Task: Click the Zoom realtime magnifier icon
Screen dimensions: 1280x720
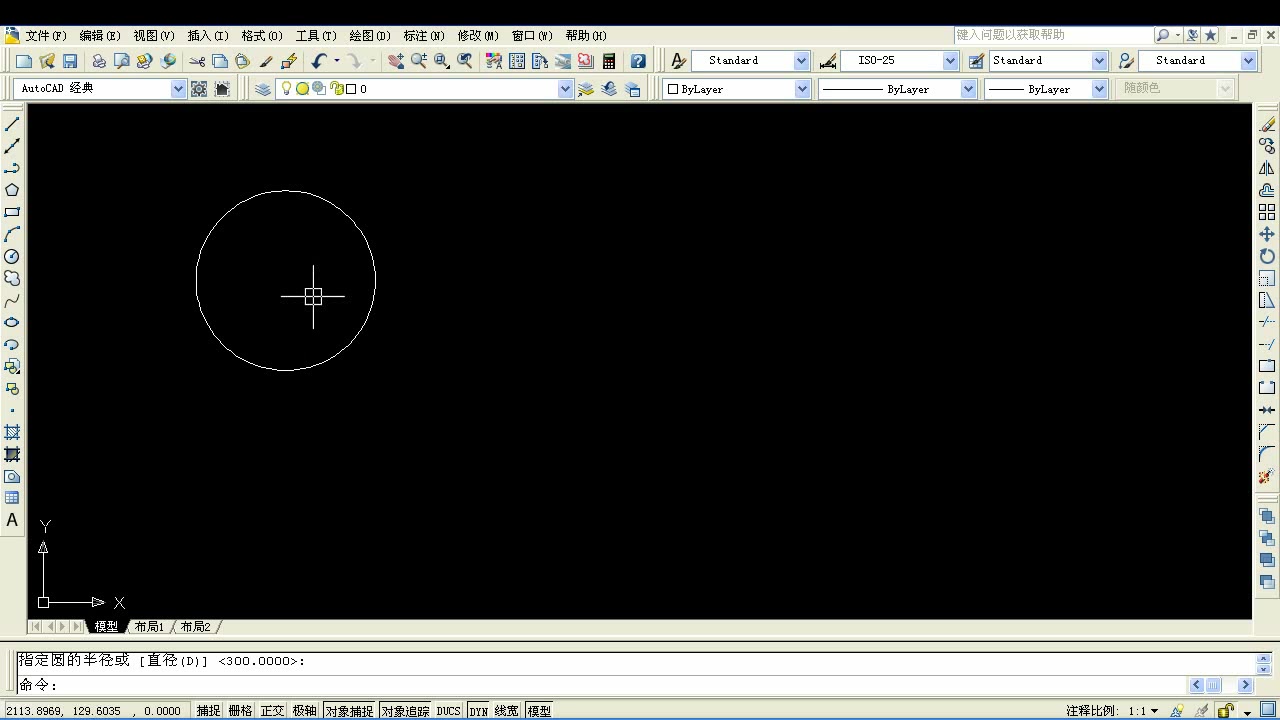Action: click(x=419, y=61)
